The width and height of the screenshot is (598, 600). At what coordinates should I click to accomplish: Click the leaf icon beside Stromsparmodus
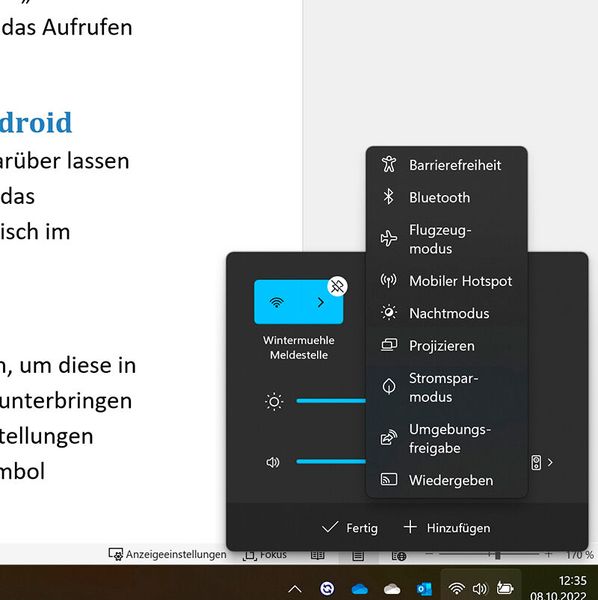tap(389, 386)
